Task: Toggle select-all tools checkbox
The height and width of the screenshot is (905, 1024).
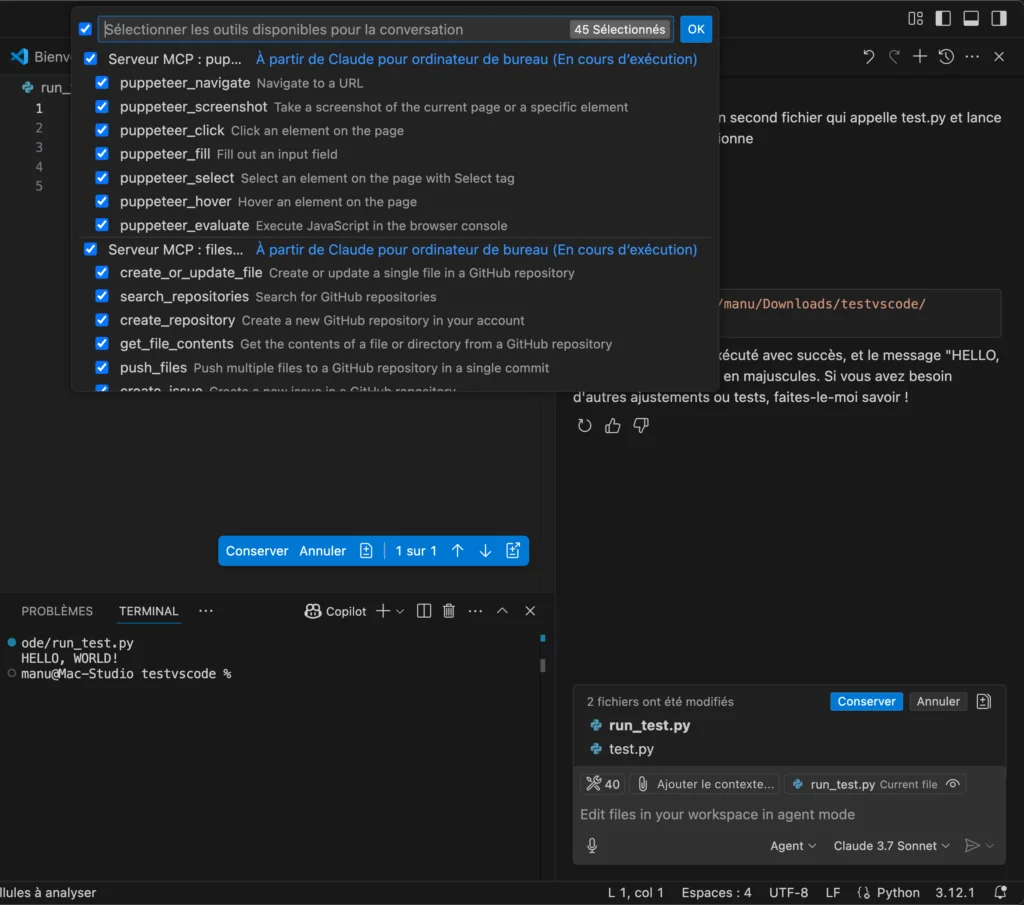Action: 85,29
